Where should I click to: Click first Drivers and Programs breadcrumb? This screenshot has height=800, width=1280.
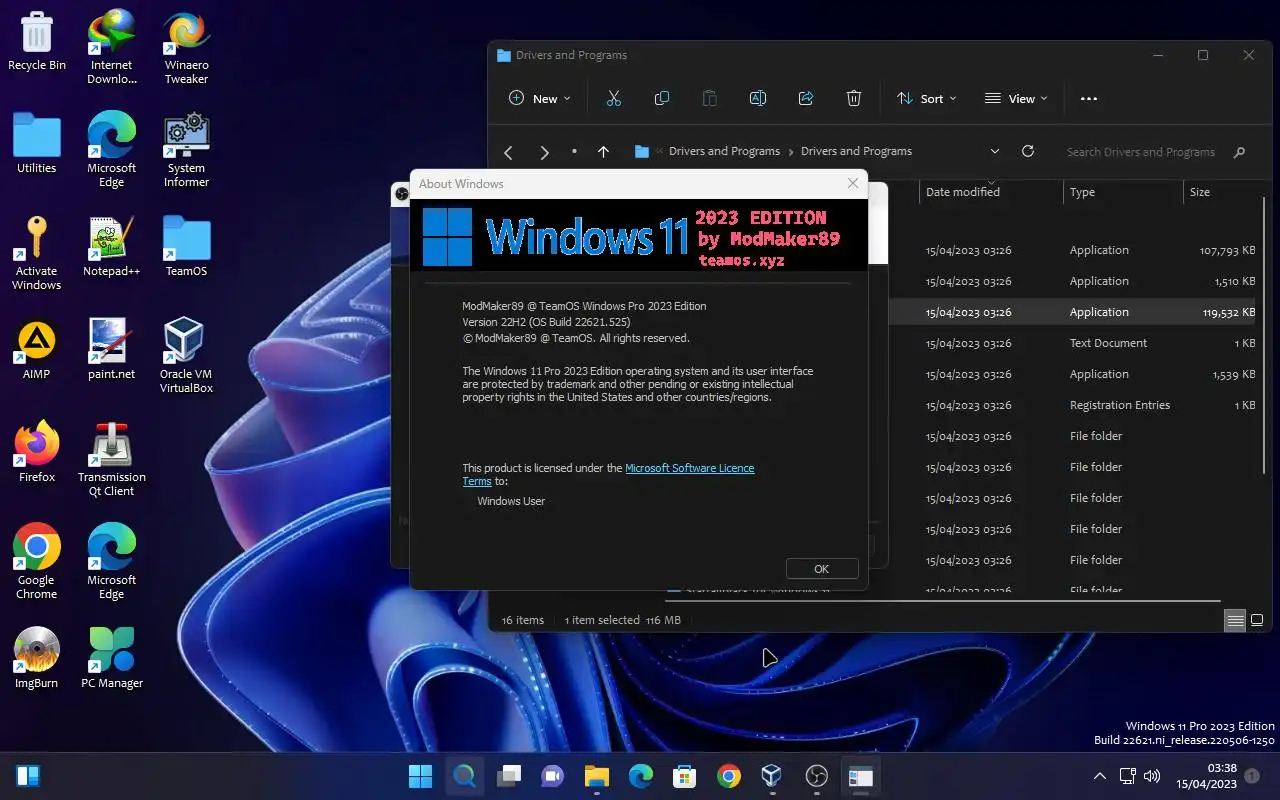[x=724, y=151]
